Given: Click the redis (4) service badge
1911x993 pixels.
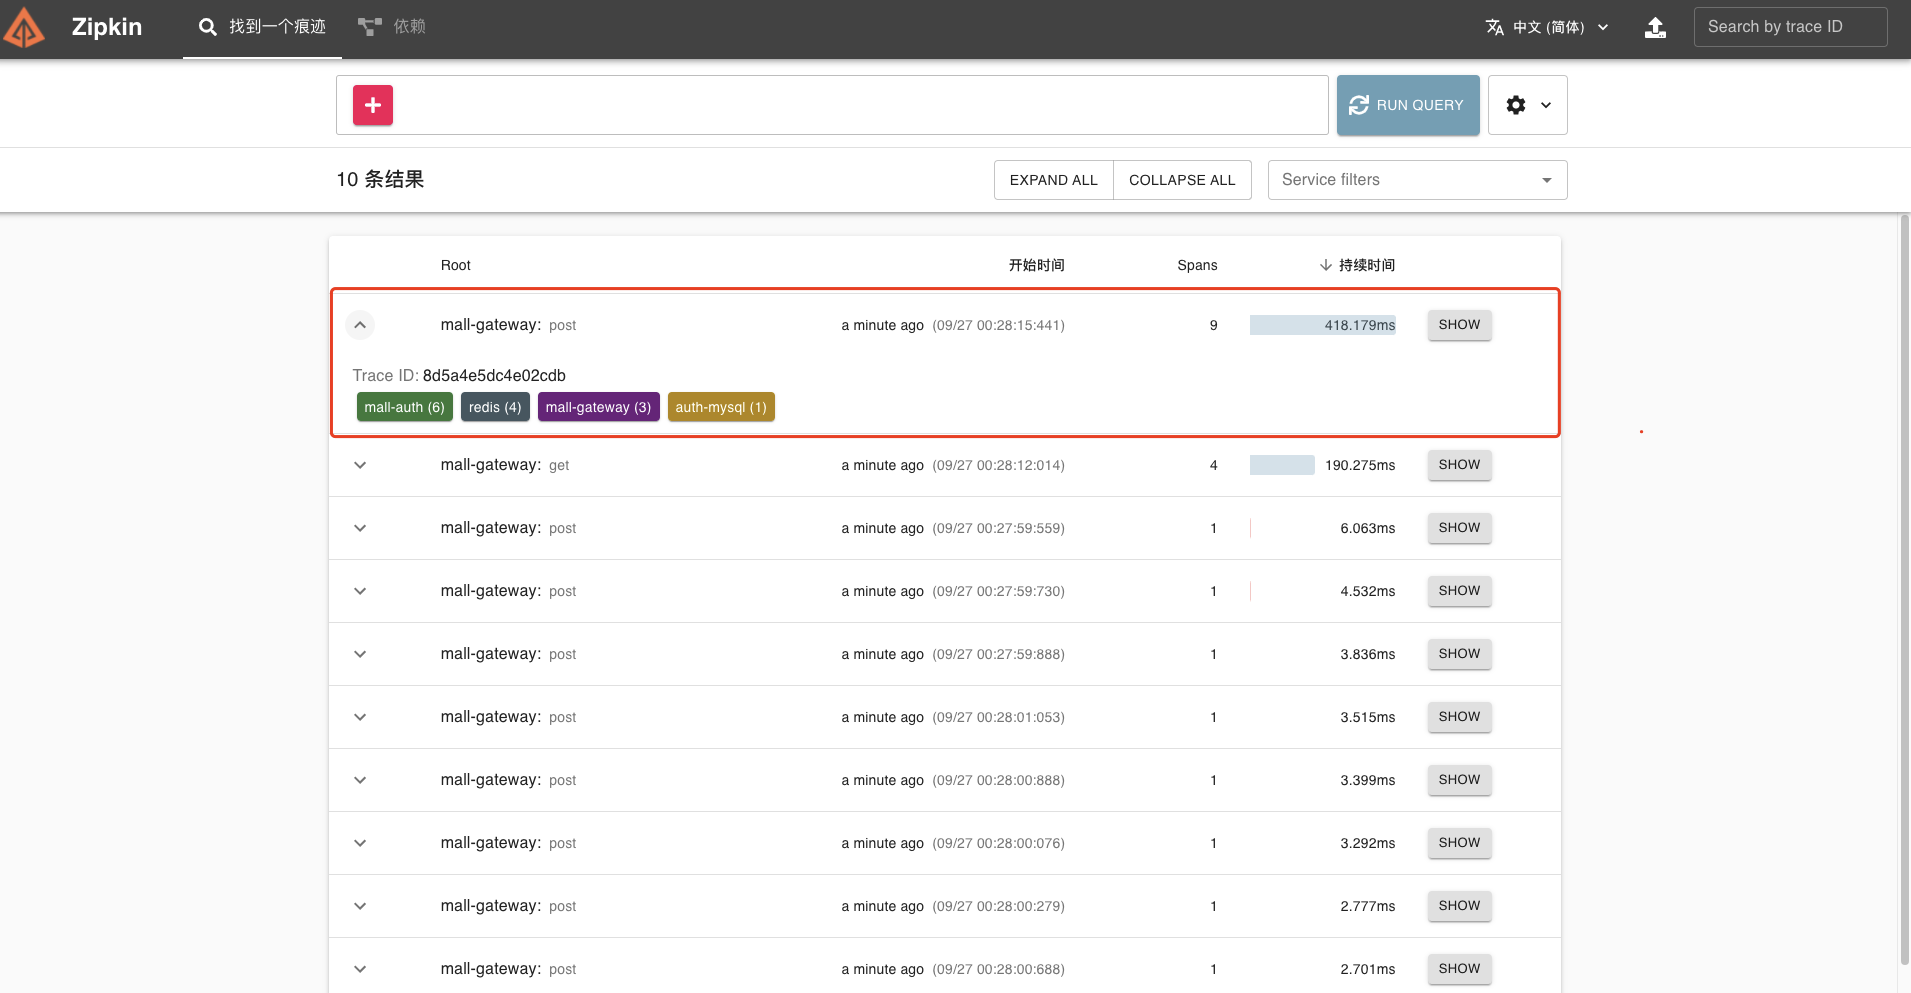Looking at the screenshot, I should [495, 407].
